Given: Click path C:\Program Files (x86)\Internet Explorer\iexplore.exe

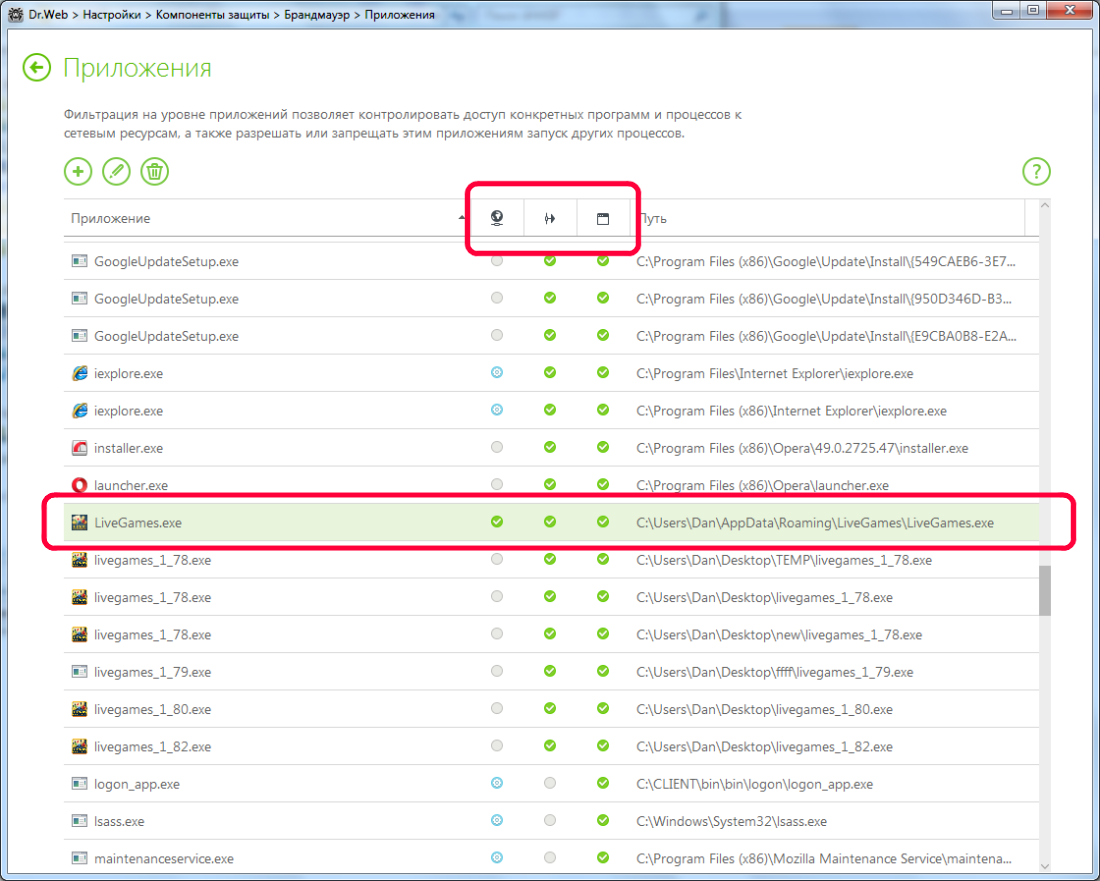Looking at the screenshot, I should (x=791, y=410).
